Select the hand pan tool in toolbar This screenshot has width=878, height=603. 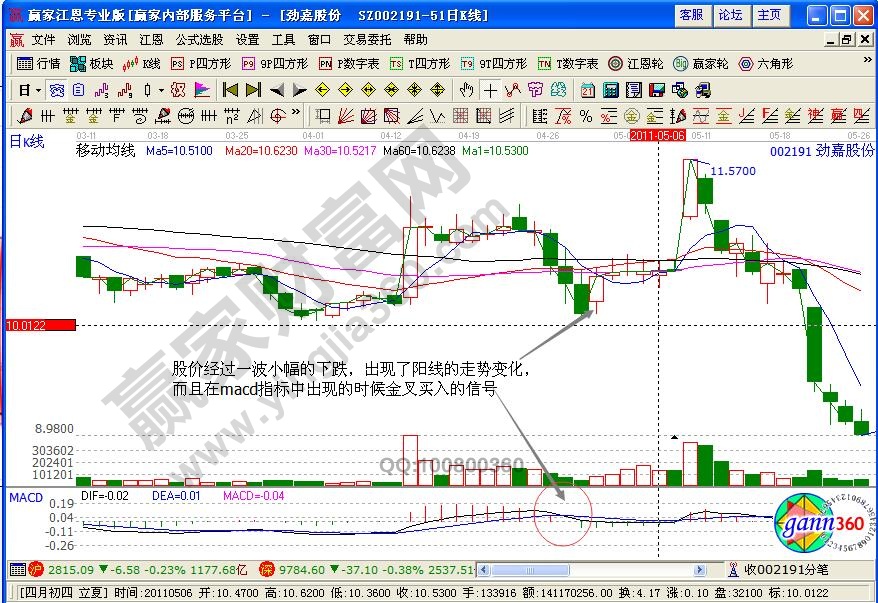[x=466, y=92]
